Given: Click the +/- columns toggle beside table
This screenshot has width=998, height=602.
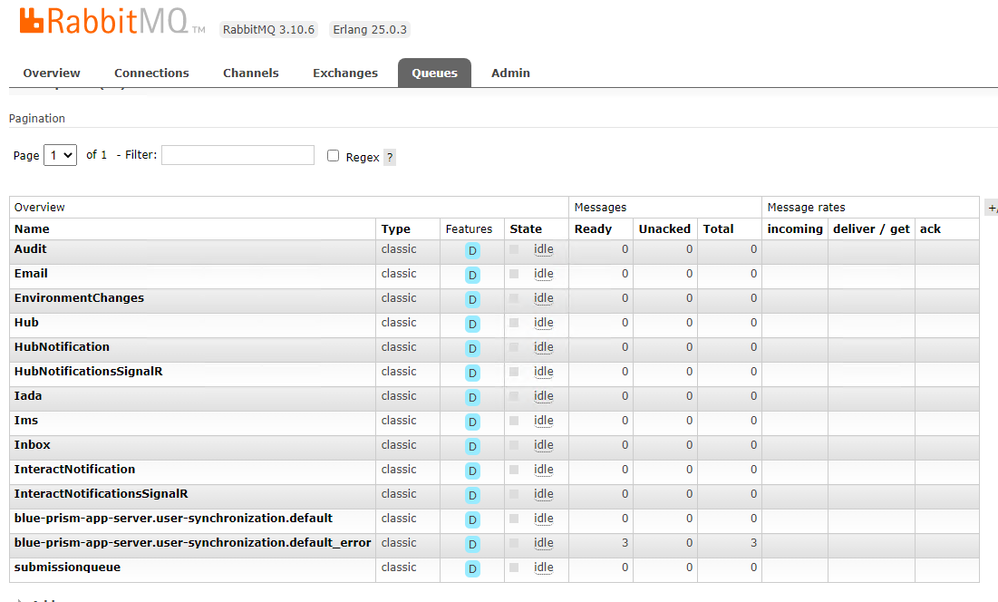Looking at the screenshot, I should pyautogui.click(x=991, y=208).
